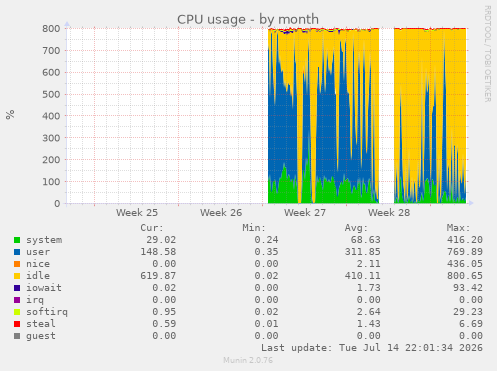
Task: Click the lime softirq legend swatch
Action: pos(17,312)
